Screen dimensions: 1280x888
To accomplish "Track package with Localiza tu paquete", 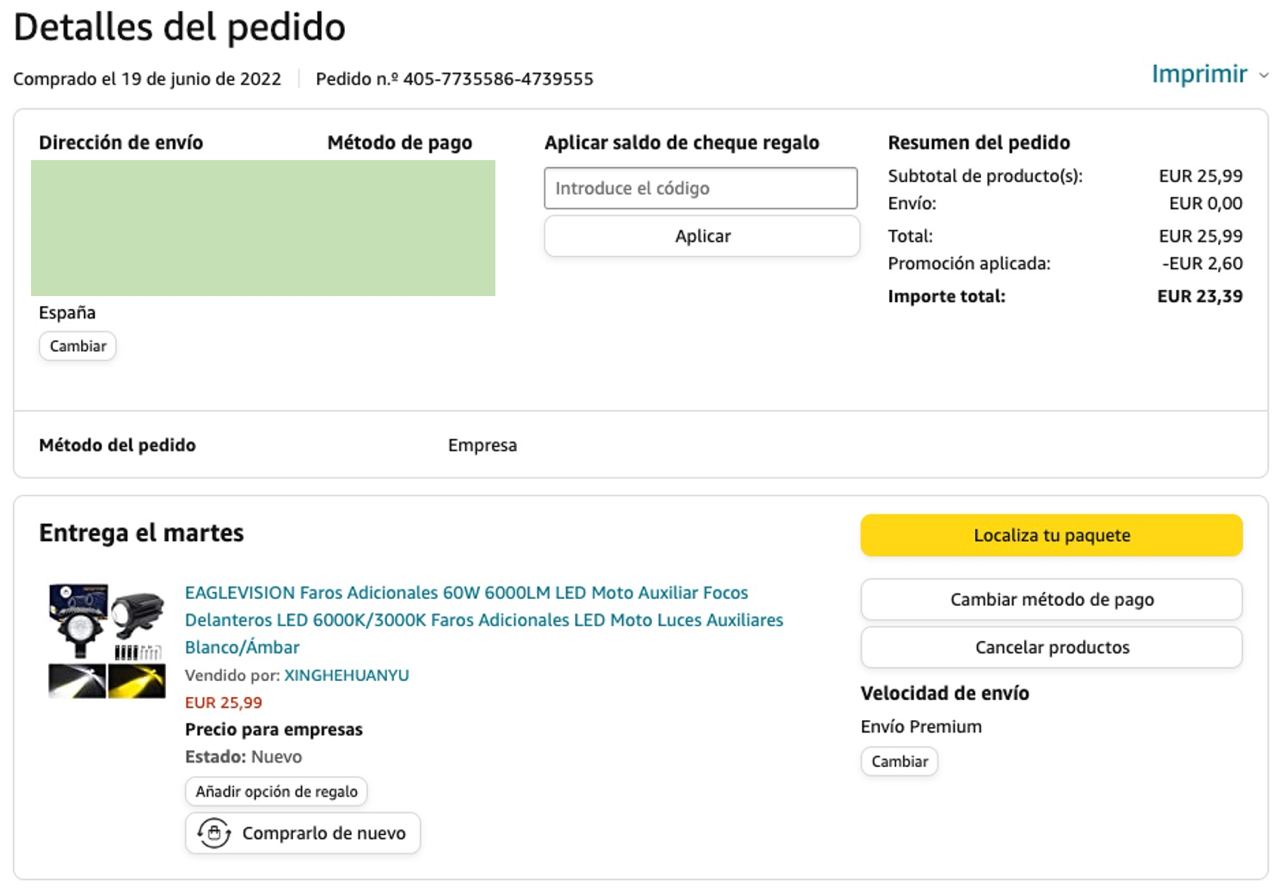I will pos(1051,535).
